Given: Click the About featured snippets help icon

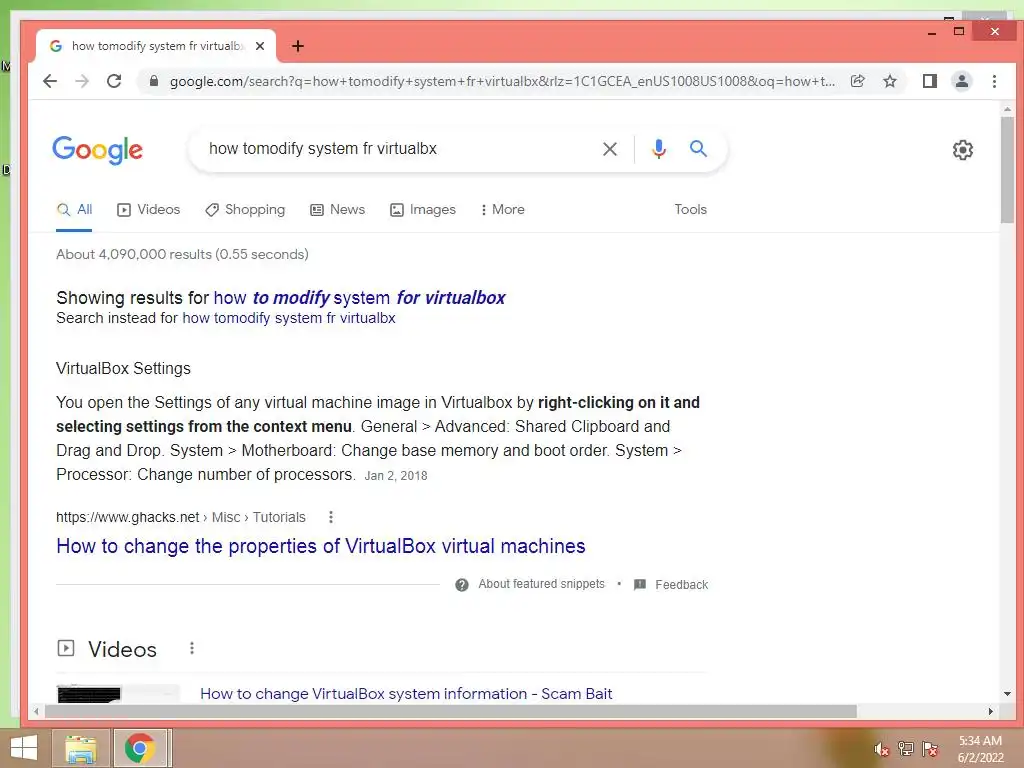Looking at the screenshot, I should [x=462, y=584].
